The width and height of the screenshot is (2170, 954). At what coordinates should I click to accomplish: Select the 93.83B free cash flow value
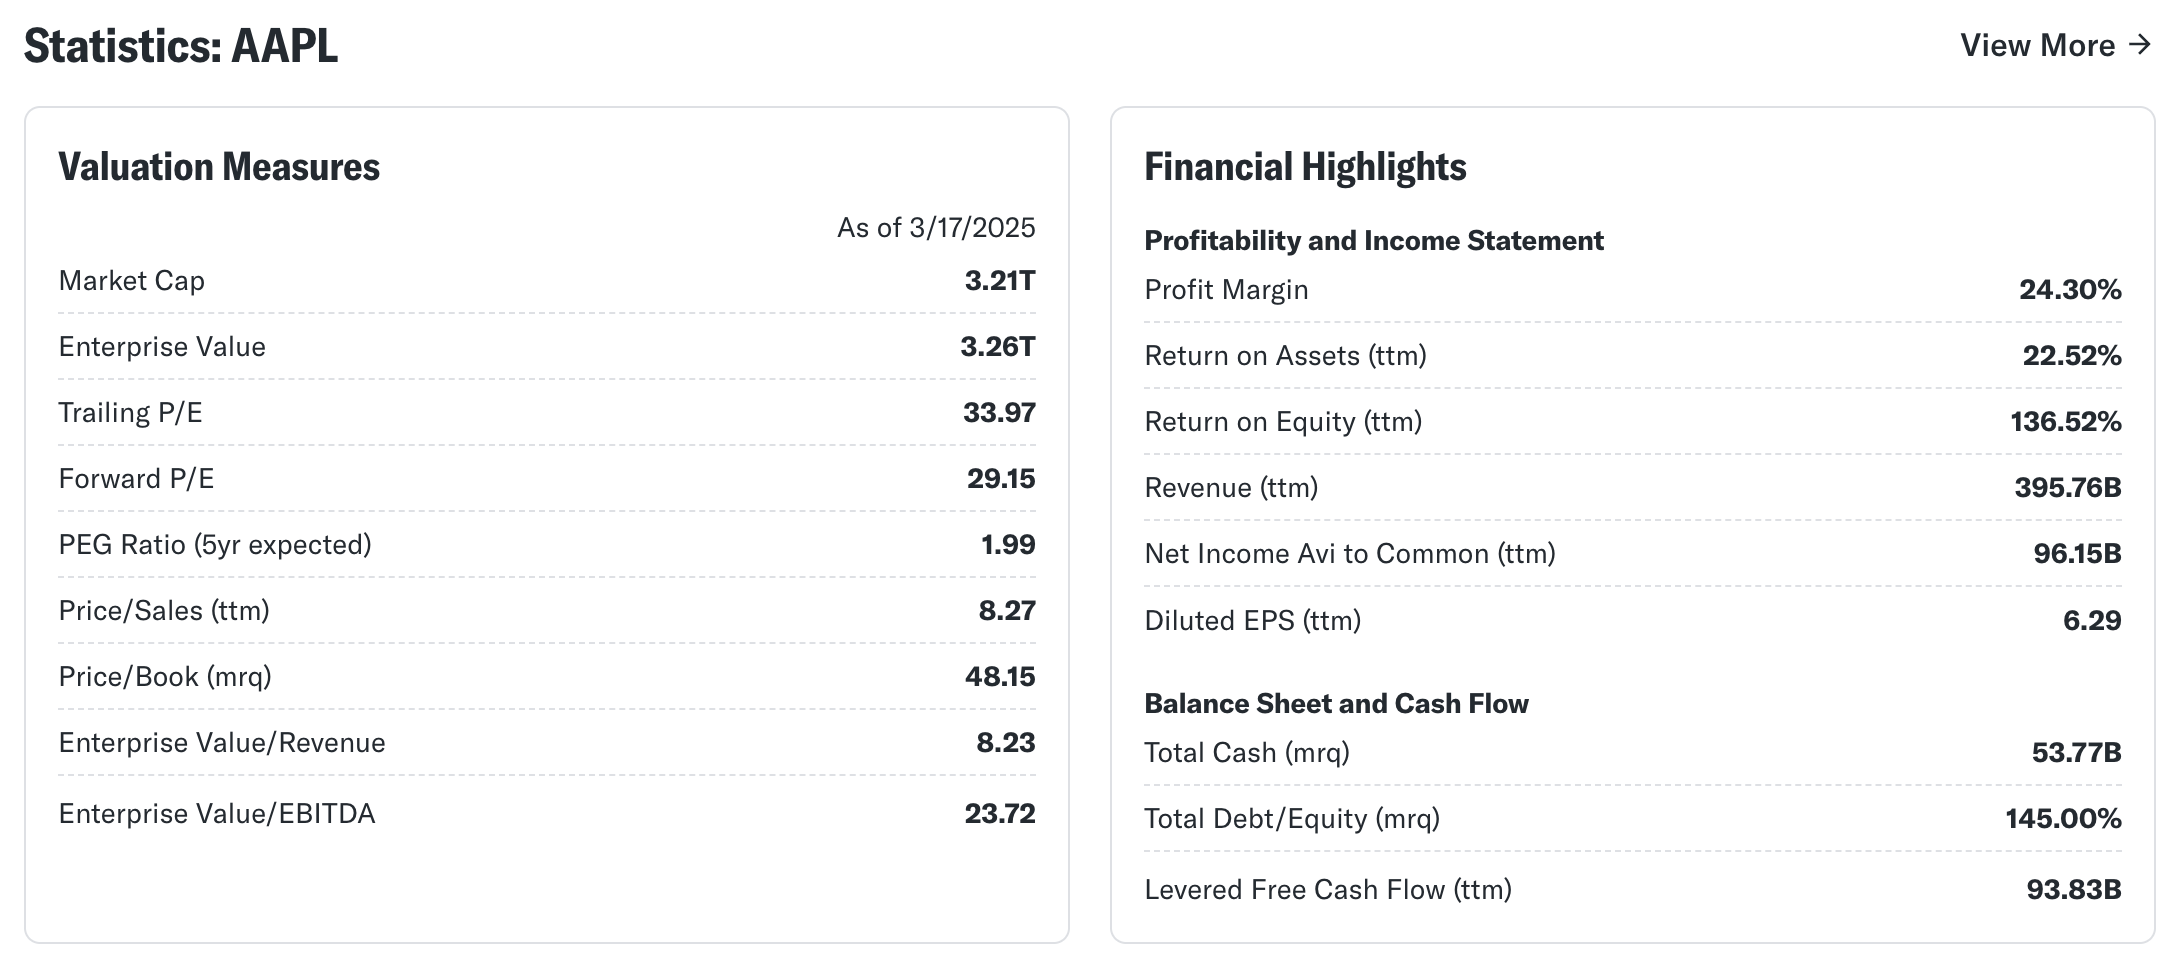pos(2074,890)
